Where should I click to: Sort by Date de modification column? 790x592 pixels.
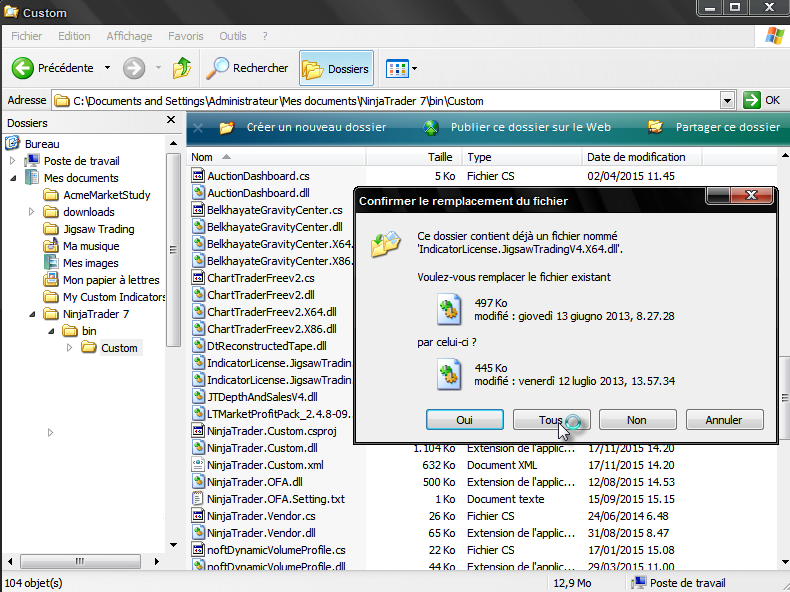(642, 157)
